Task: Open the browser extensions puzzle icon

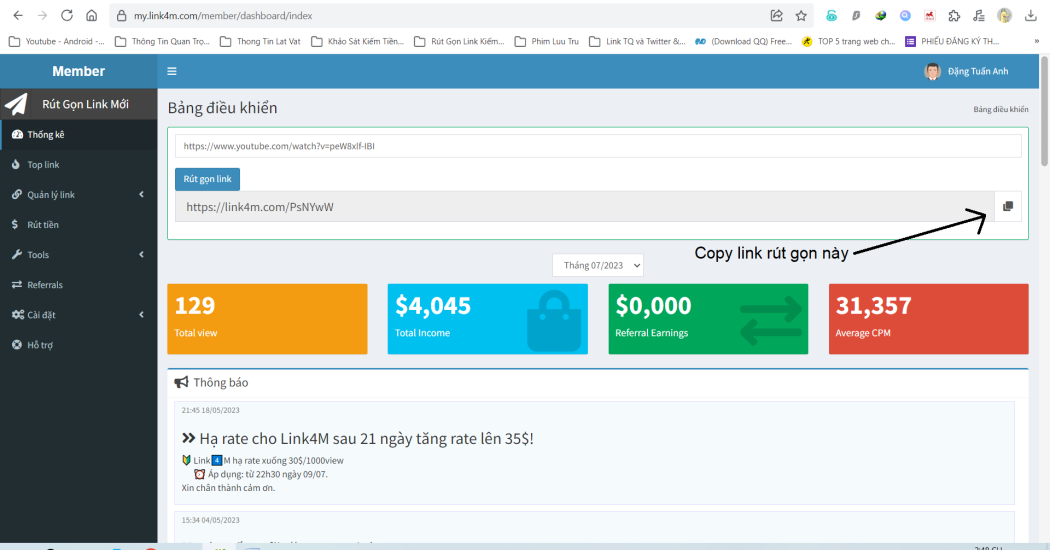Action: coord(954,15)
